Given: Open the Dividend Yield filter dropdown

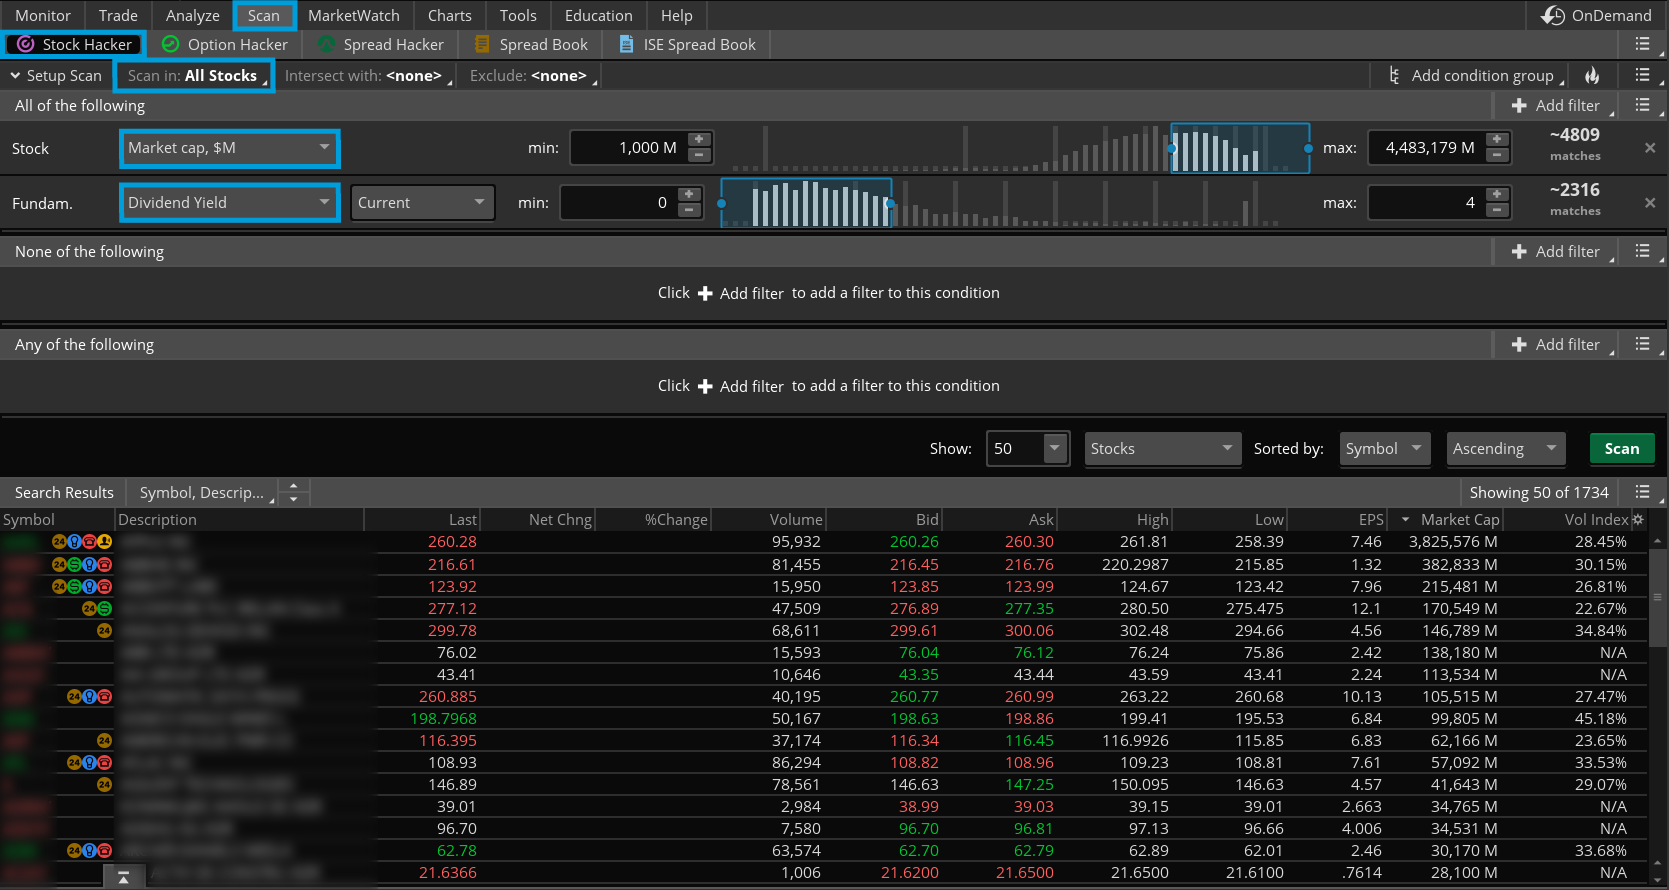Looking at the screenshot, I should pyautogui.click(x=229, y=203).
